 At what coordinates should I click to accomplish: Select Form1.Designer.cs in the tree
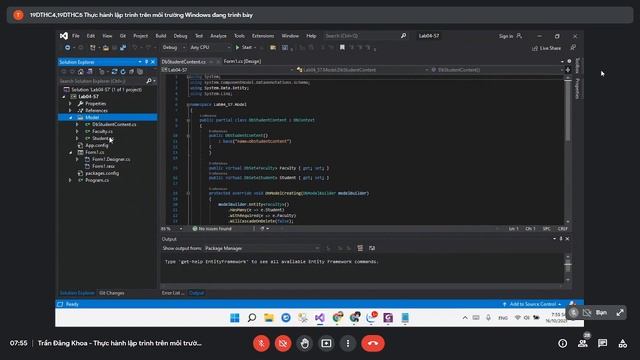(111, 159)
